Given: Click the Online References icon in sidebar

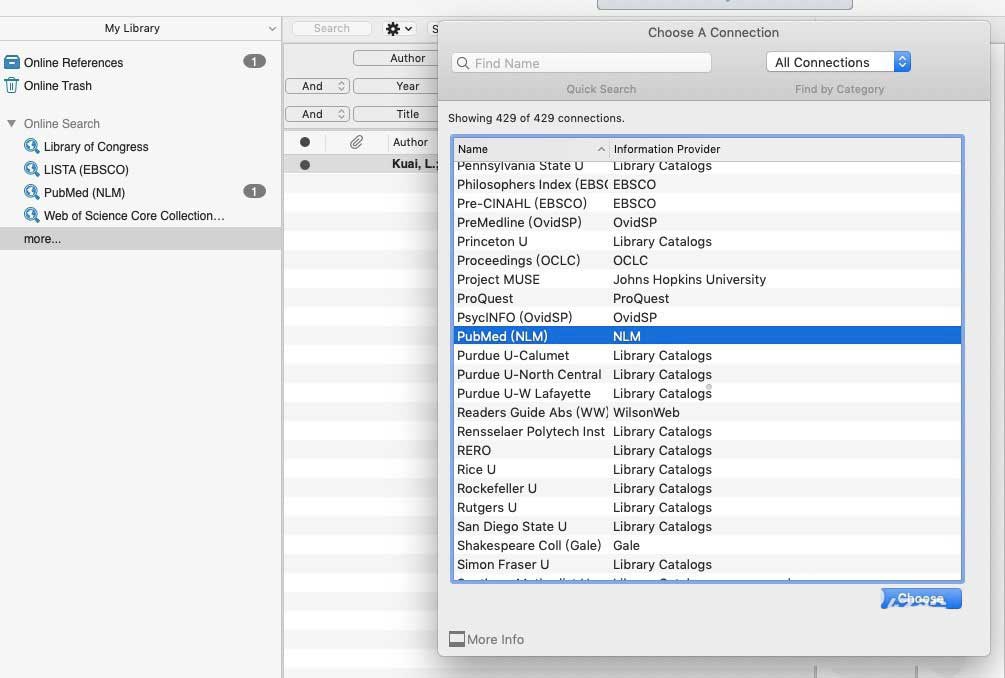Looking at the screenshot, I should coord(12,62).
